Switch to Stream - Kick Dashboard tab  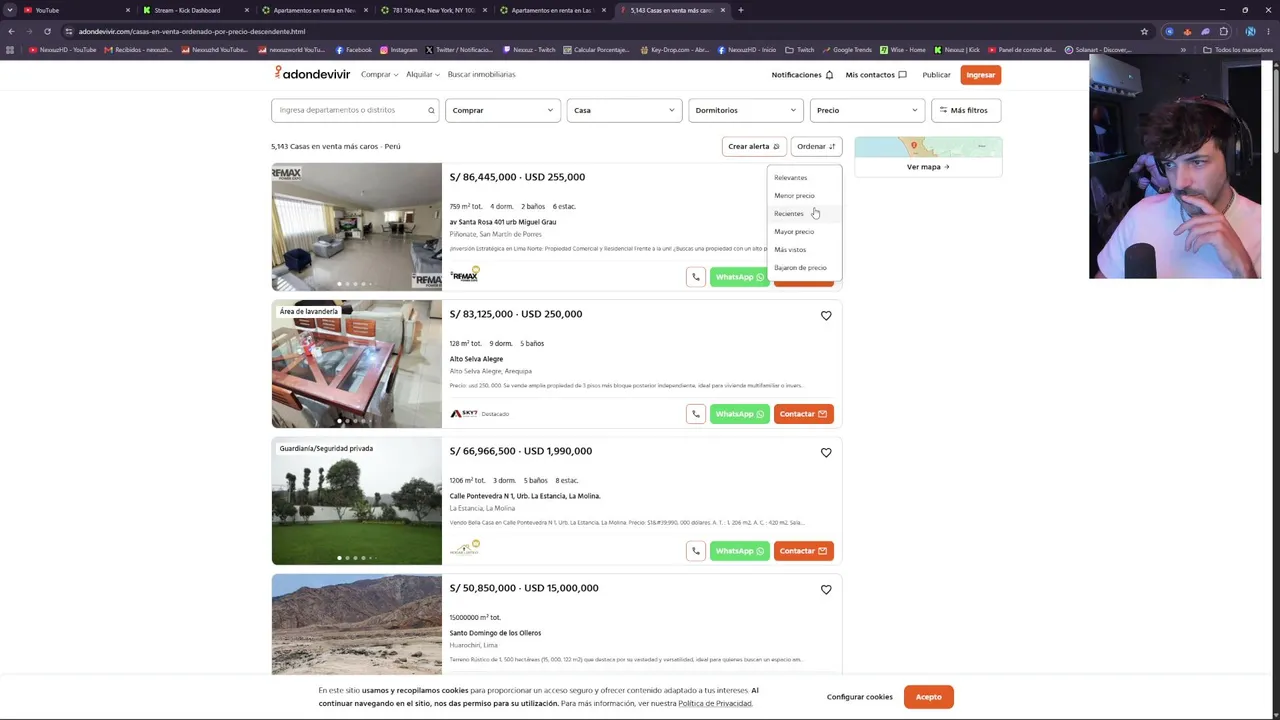pyautogui.click(x=194, y=10)
